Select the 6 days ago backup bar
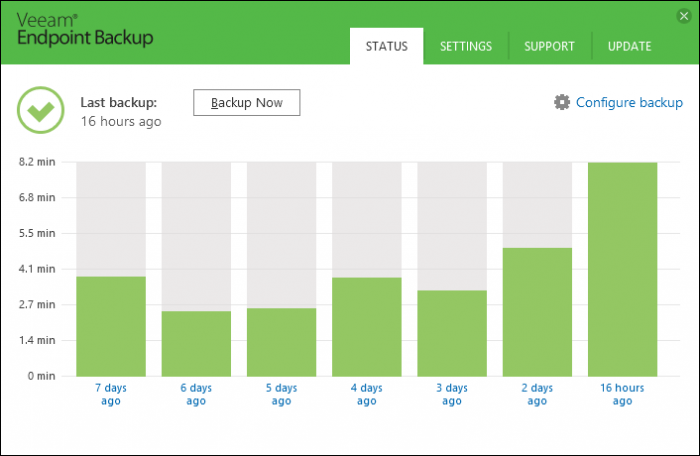700x456 pixels. tap(196, 343)
